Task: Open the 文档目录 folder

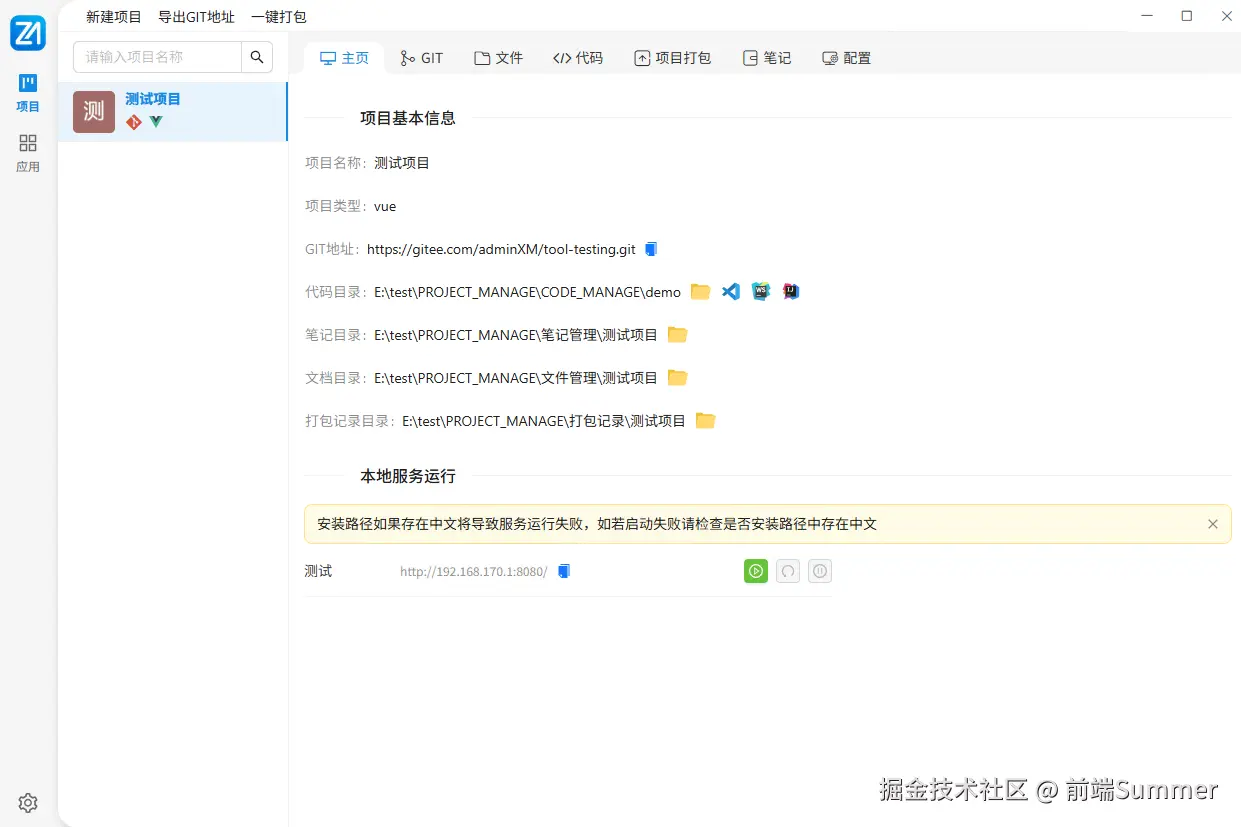Action: point(676,377)
